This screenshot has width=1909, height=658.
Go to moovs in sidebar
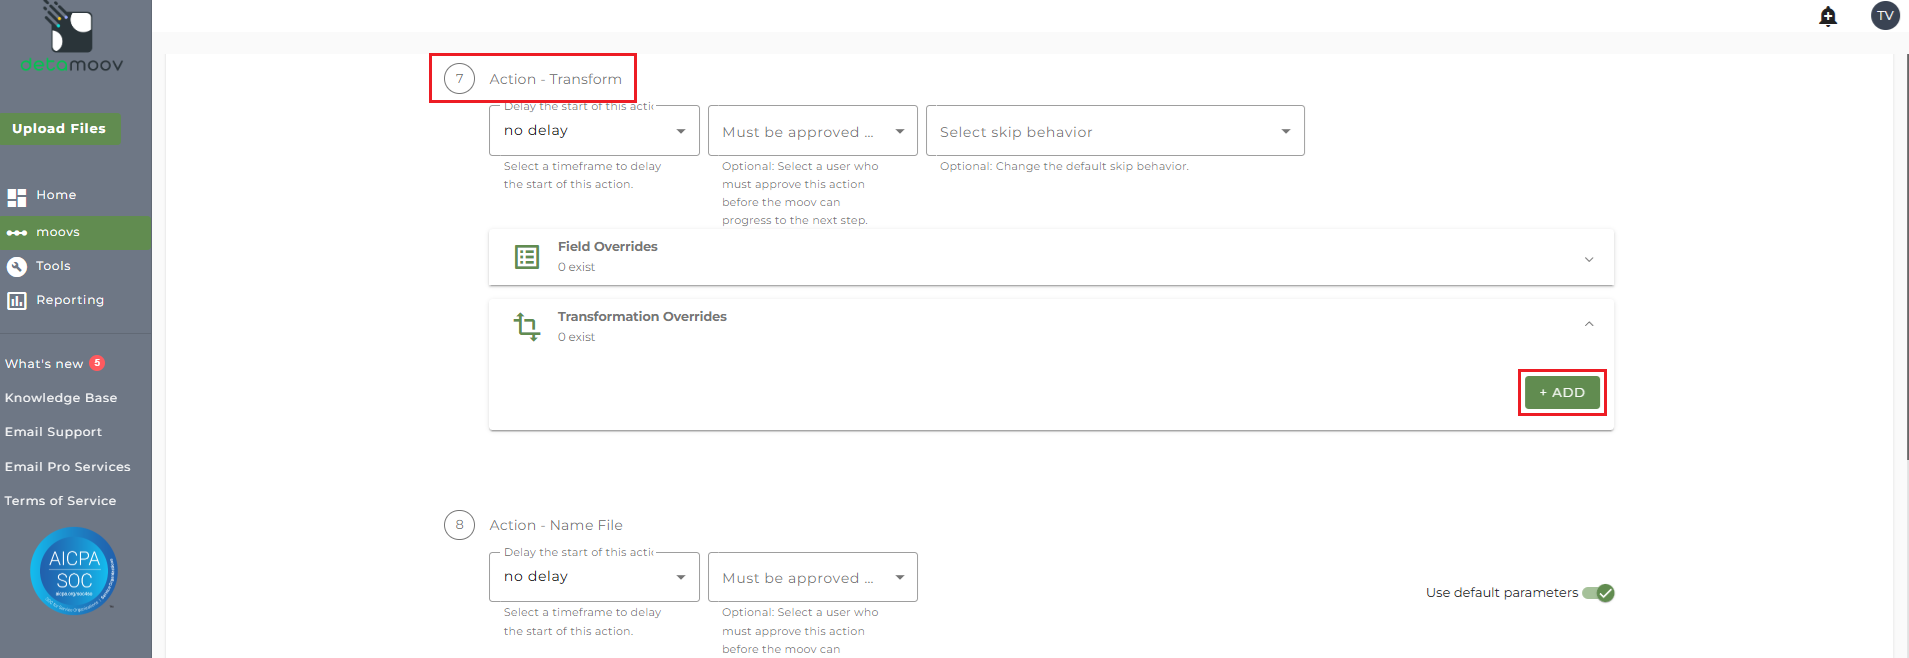(x=75, y=232)
